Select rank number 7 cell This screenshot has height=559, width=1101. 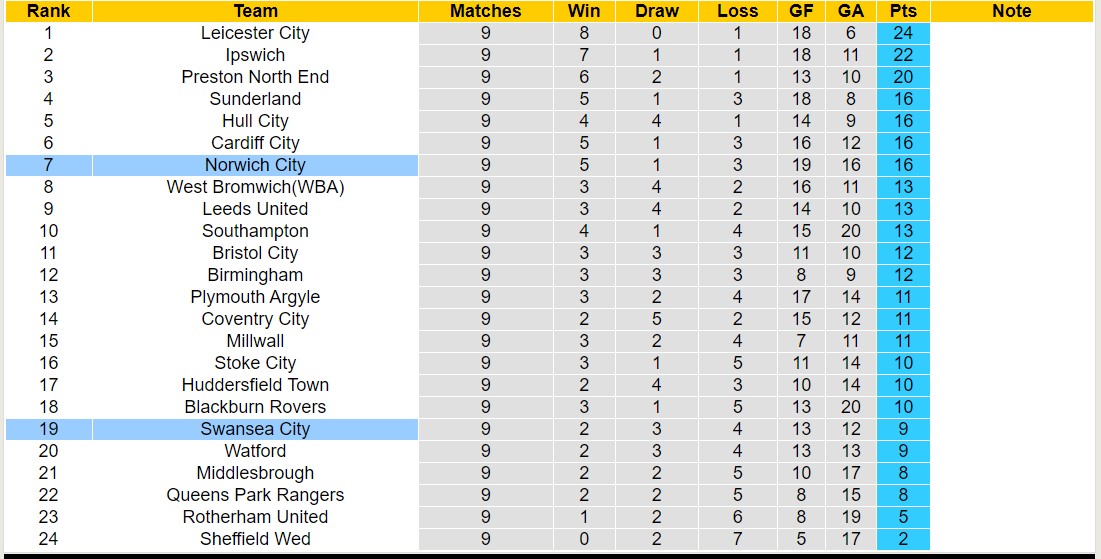click(x=48, y=165)
